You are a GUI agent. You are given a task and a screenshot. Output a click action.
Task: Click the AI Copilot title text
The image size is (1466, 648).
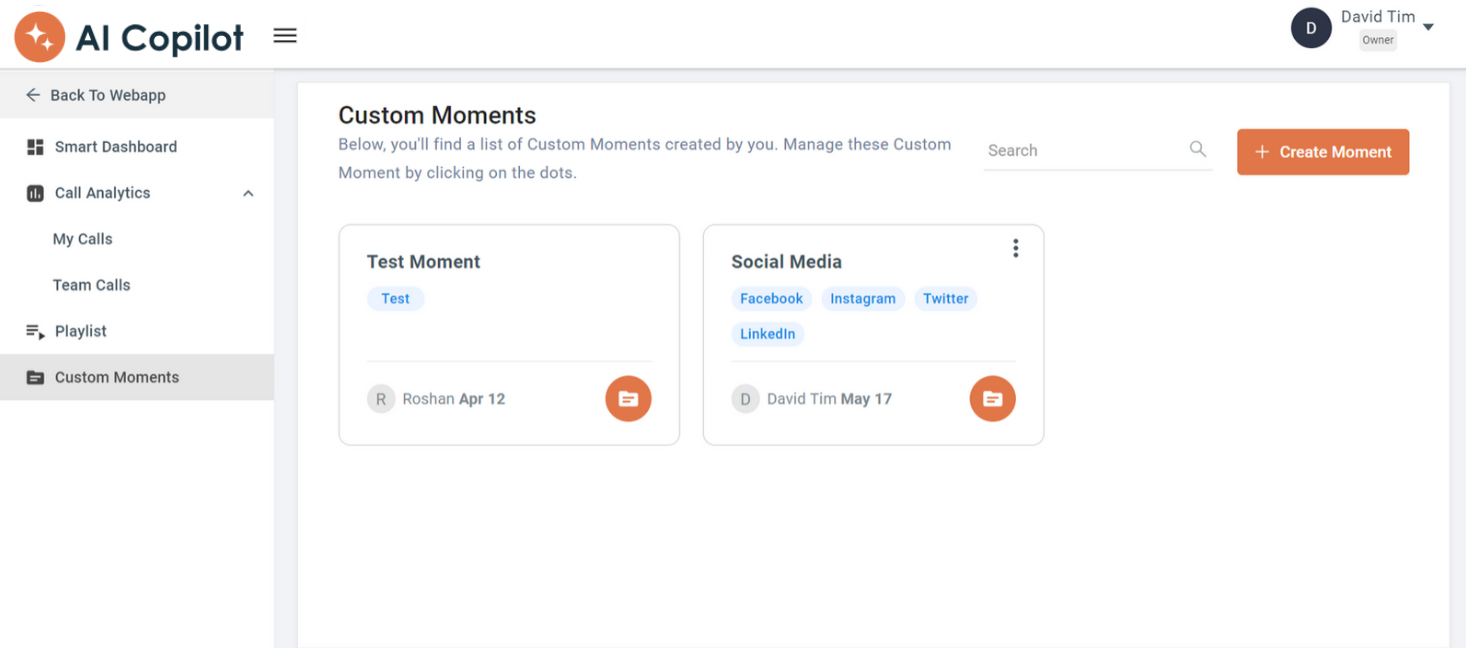pyautogui.click(x=160, y=38)
